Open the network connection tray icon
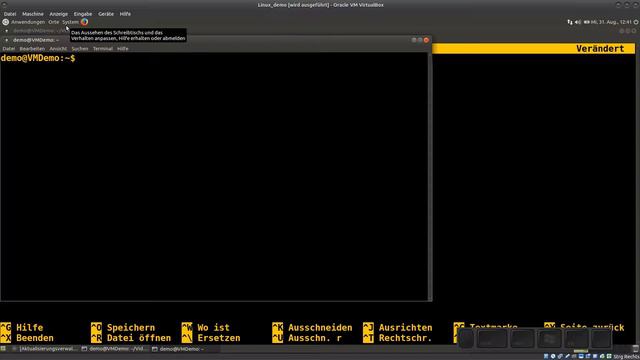This screenshot has height=360, width=640. (x=570, y=22)
